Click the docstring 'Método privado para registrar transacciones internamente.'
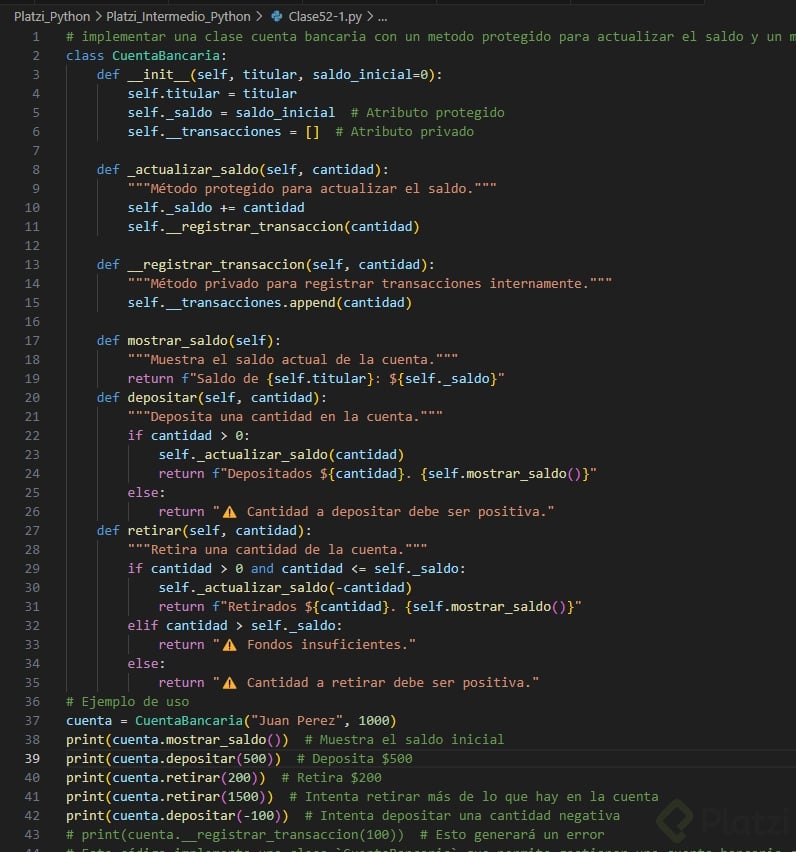Viewport: 796px width, 852px height. tap(369, 284)
